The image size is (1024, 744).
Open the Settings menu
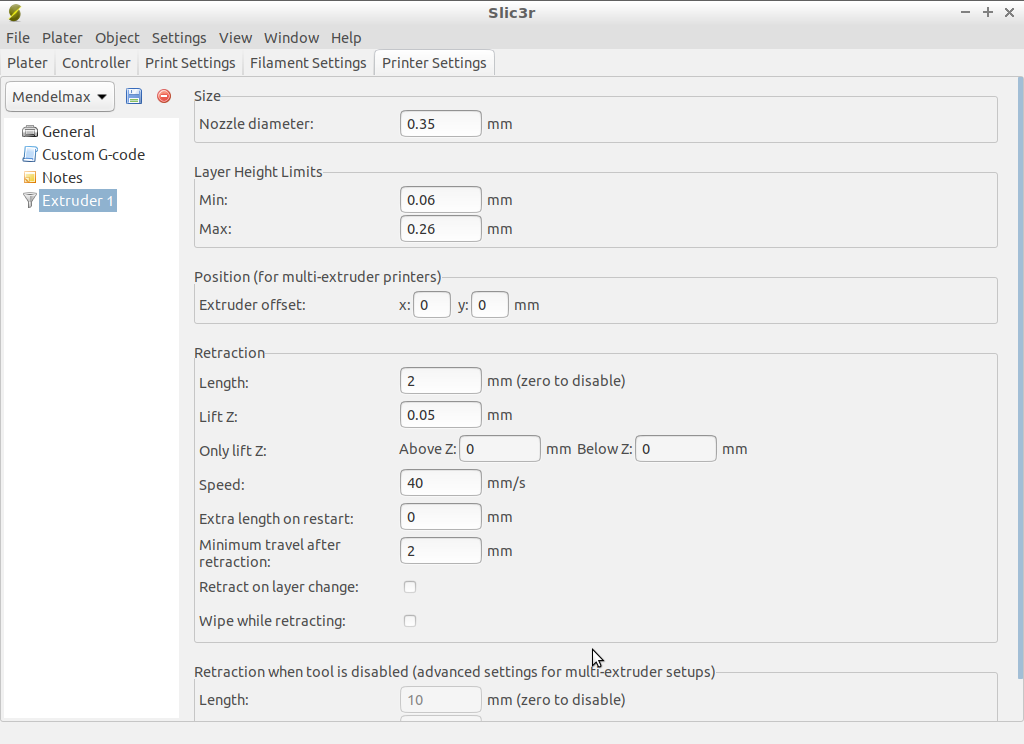coord(179,38)
